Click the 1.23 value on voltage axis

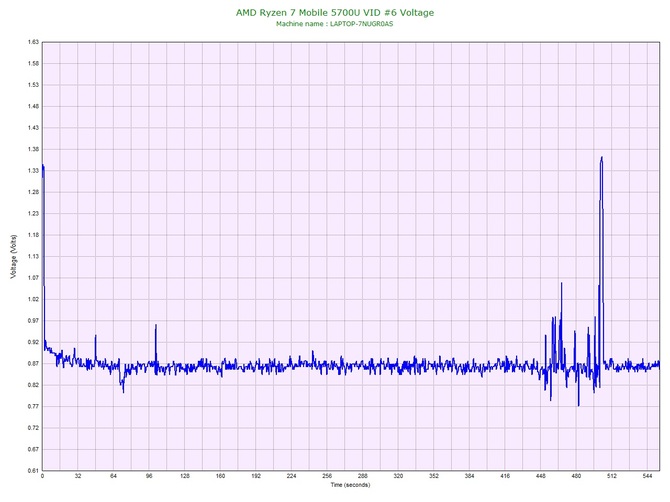tap(33, 213)
